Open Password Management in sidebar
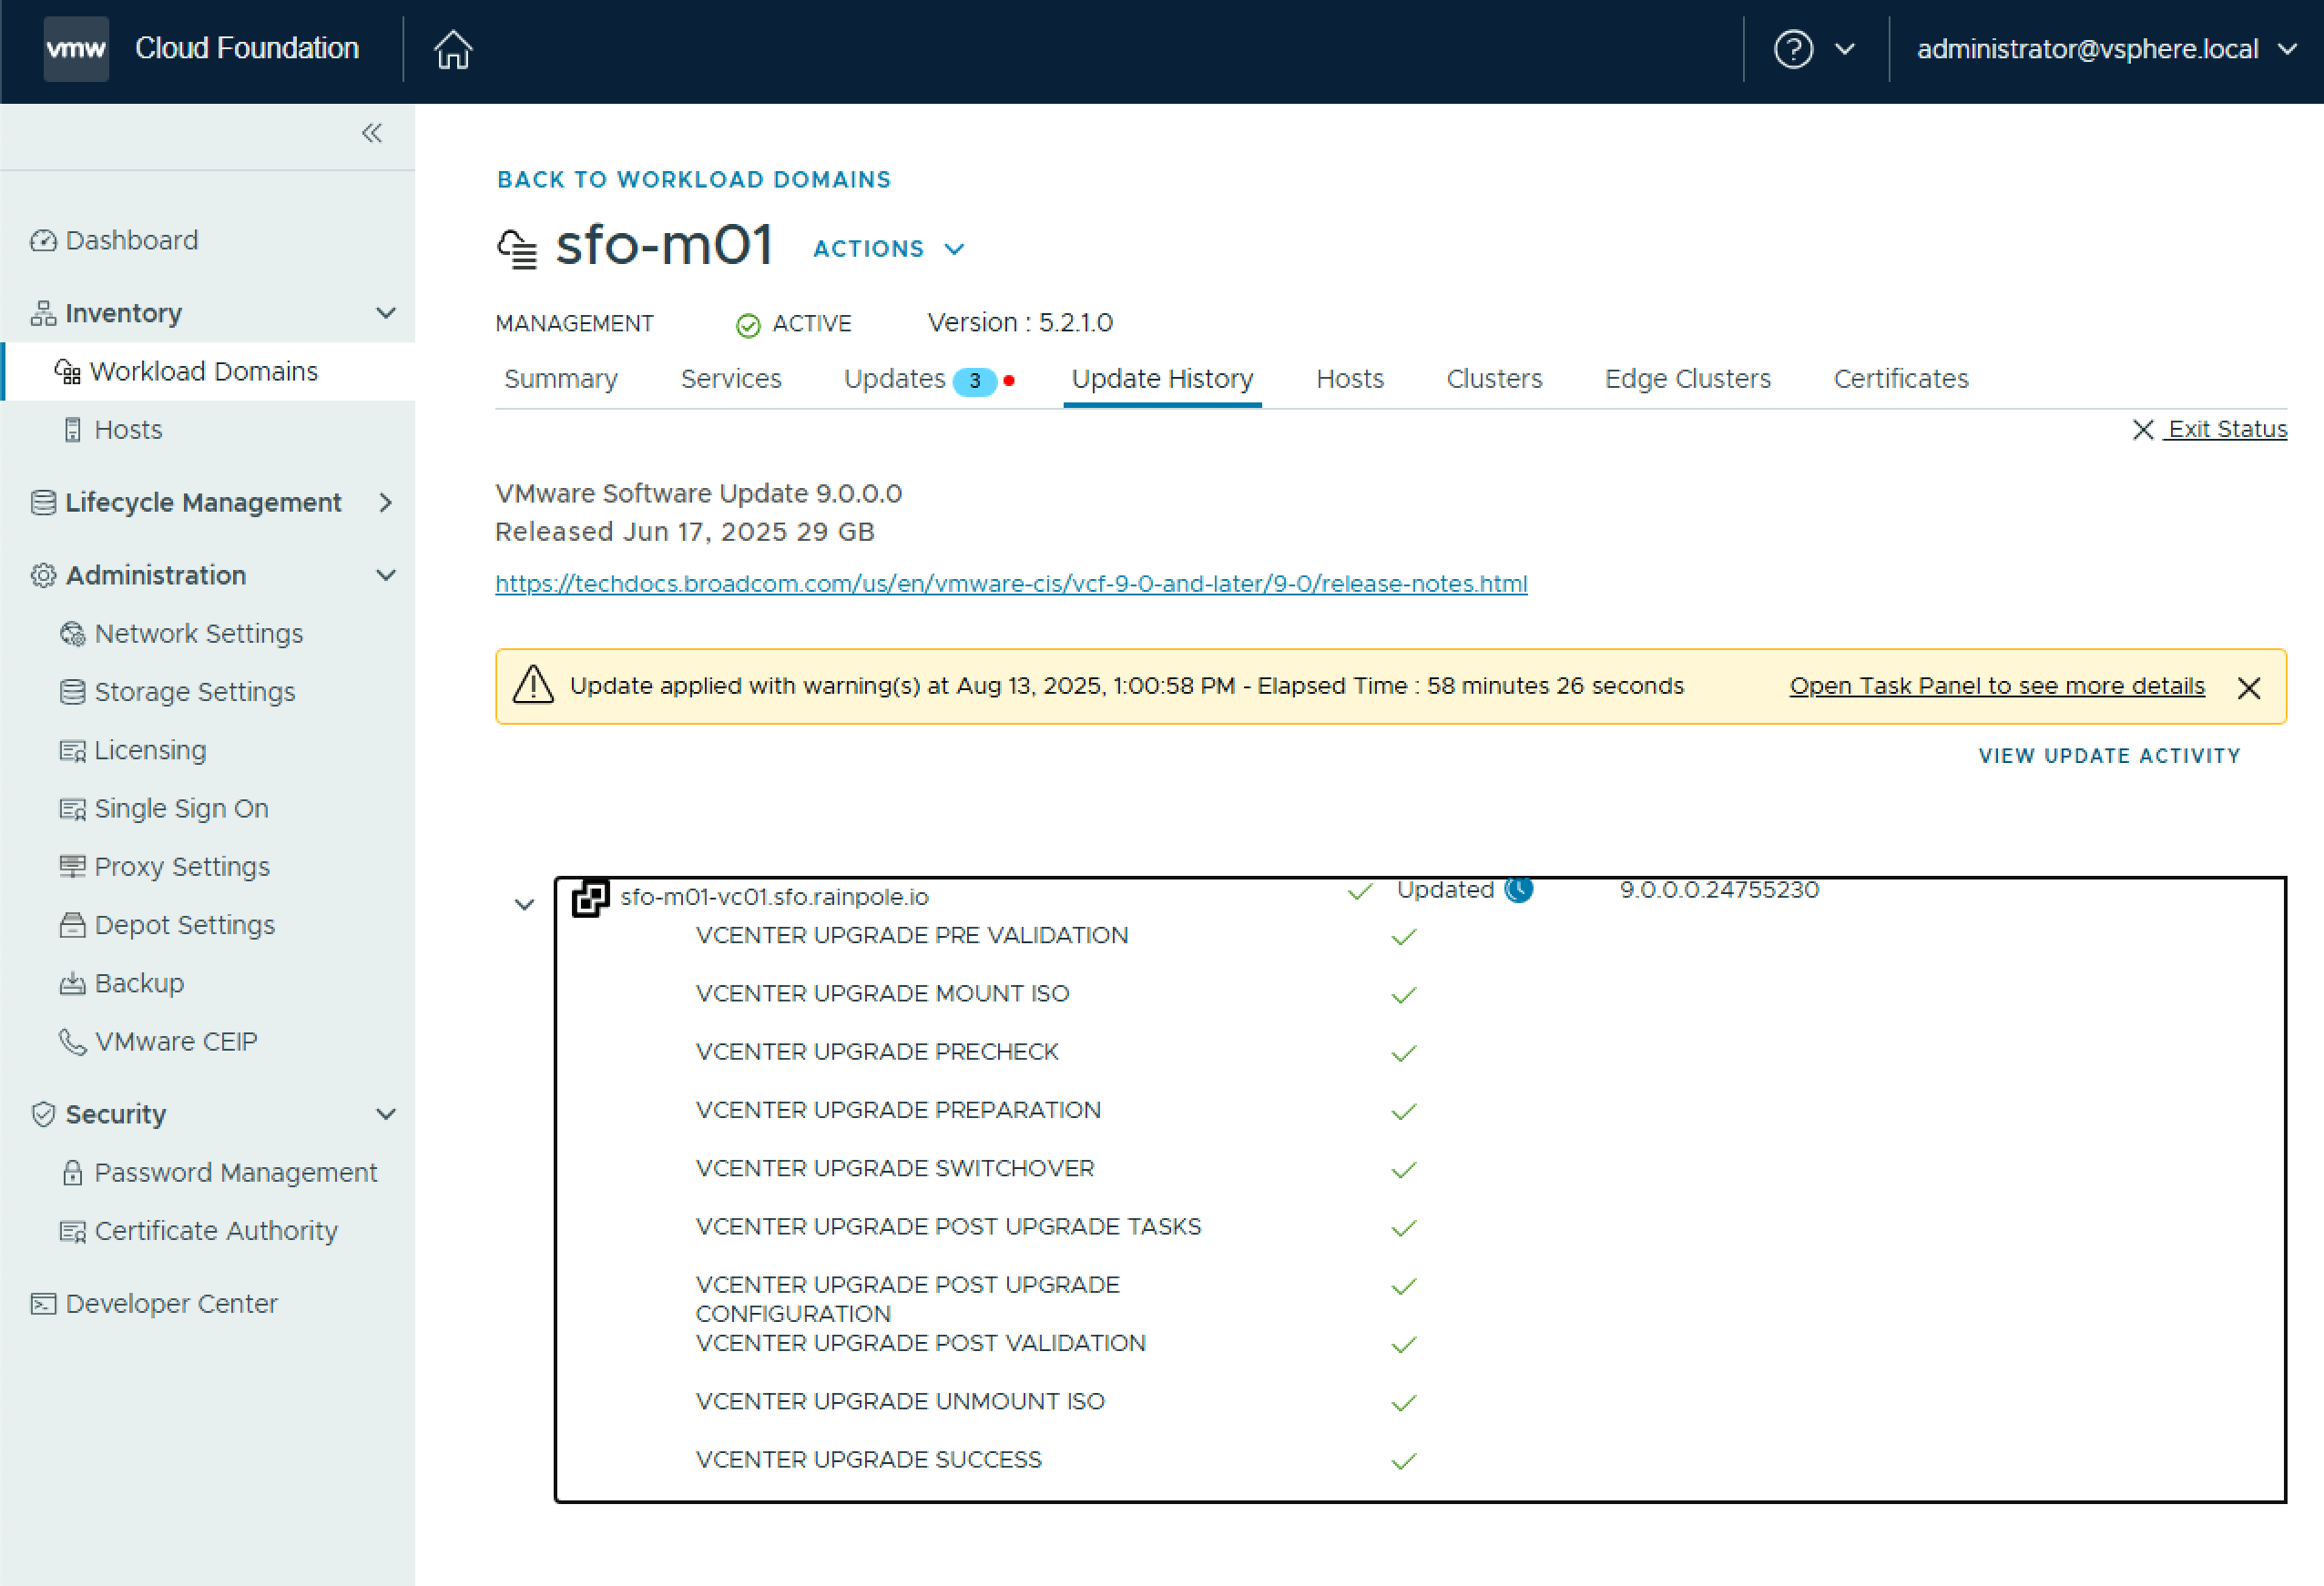Image resolution: width=2324 pixels, height=1586 pixels. 235,1172
